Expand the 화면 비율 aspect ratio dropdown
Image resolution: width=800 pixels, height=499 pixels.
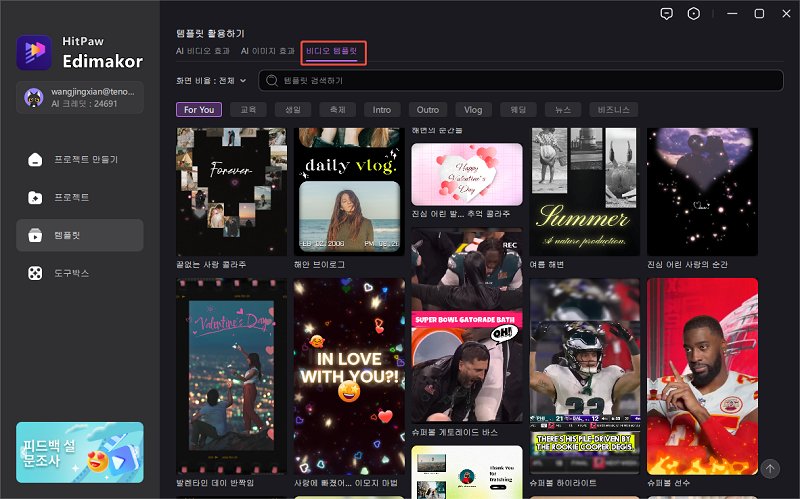(x=211, y=81)
